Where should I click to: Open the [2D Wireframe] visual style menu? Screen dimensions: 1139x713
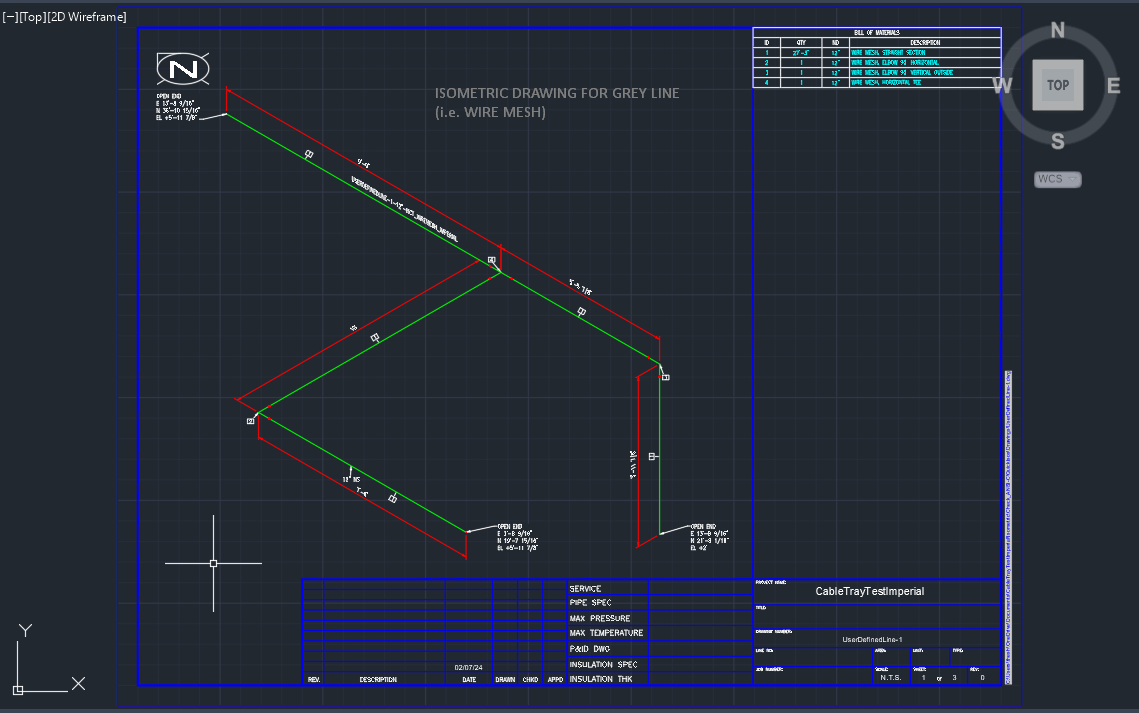click(x=86, y=17)
